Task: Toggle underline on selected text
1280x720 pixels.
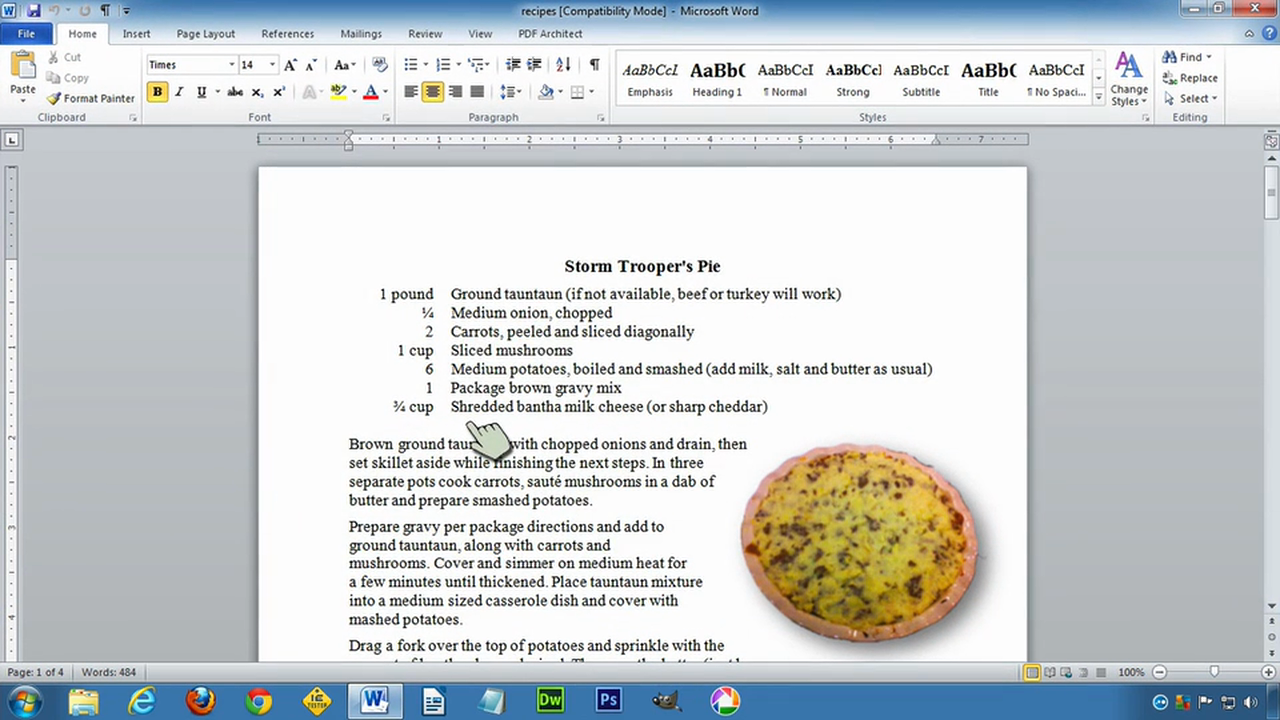Action: (200, 91)
